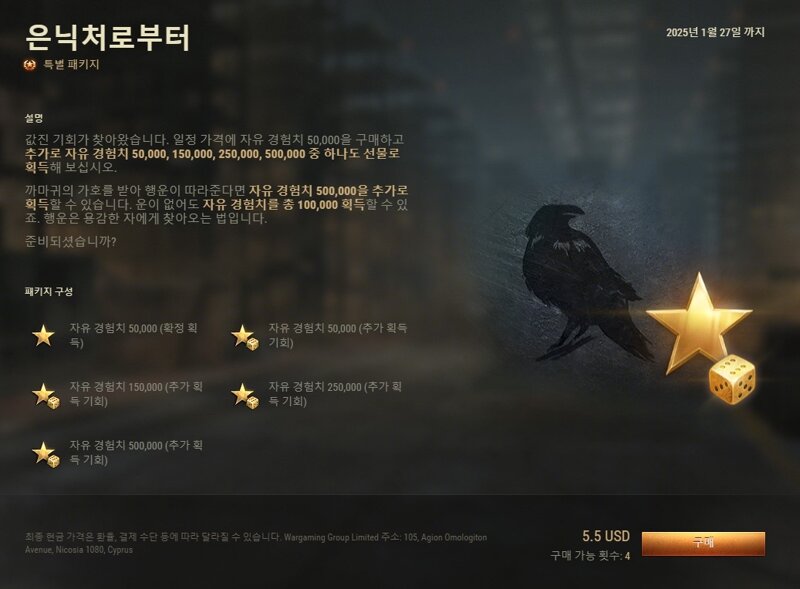Select the 자유 경험치 500,000 item text

point(136,452)
